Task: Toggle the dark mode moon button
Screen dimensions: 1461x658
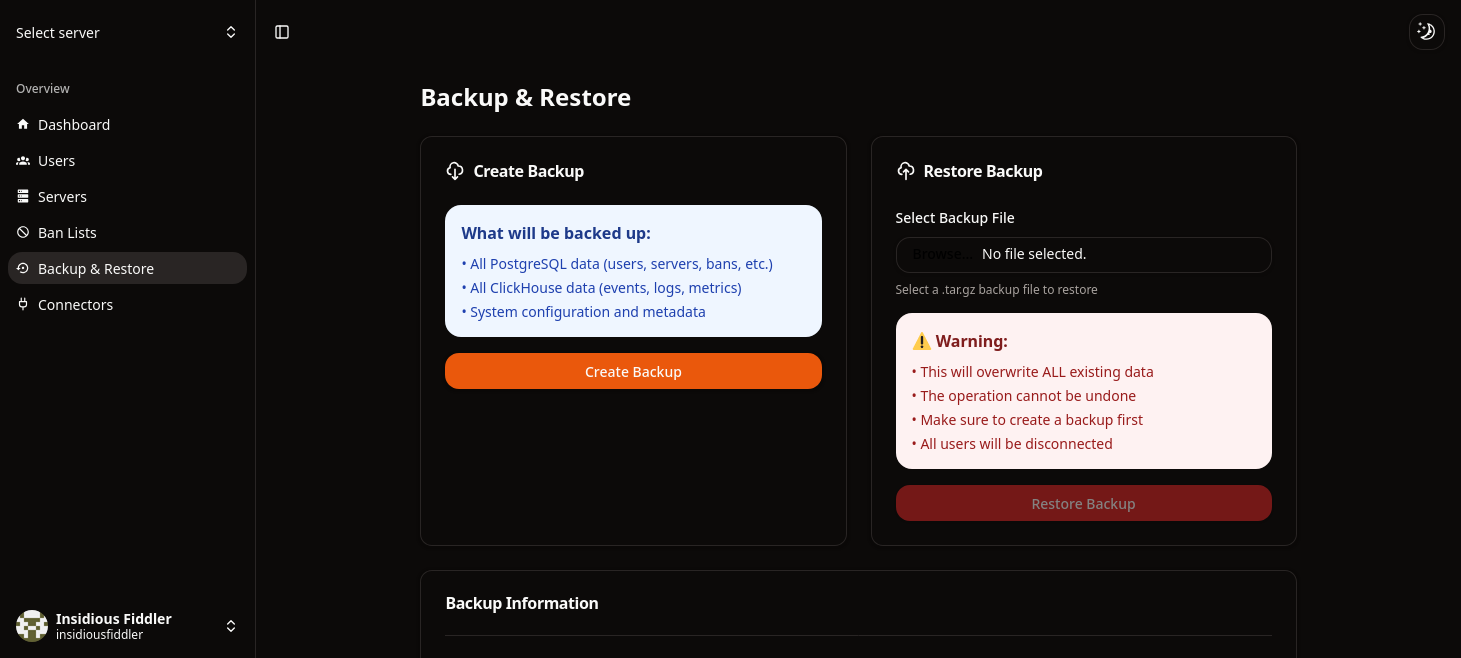Action: [x=1426, y=31]
